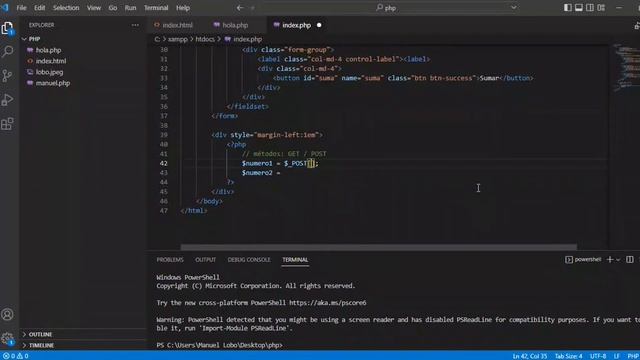Open the Run menu
This screenshot has width=640, height=360.
coord(130,8)
